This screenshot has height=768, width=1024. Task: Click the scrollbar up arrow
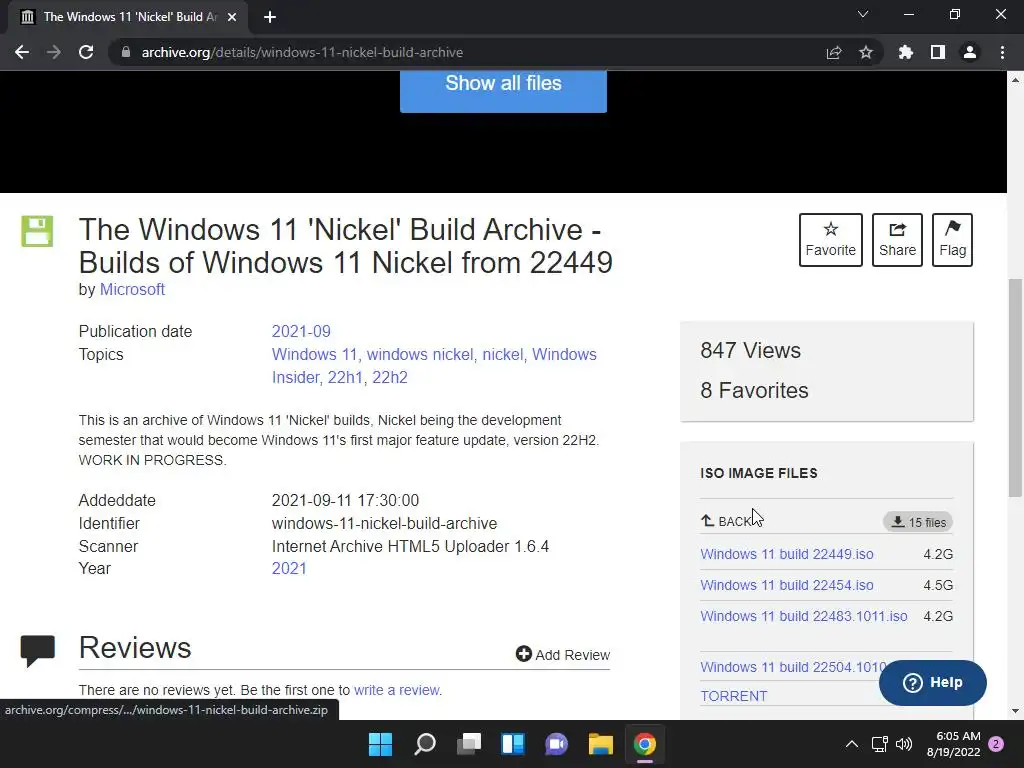click(x=1015, y=80)
